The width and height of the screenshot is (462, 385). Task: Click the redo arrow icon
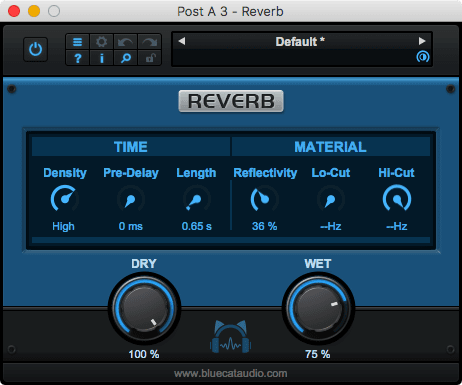[149, 42]
